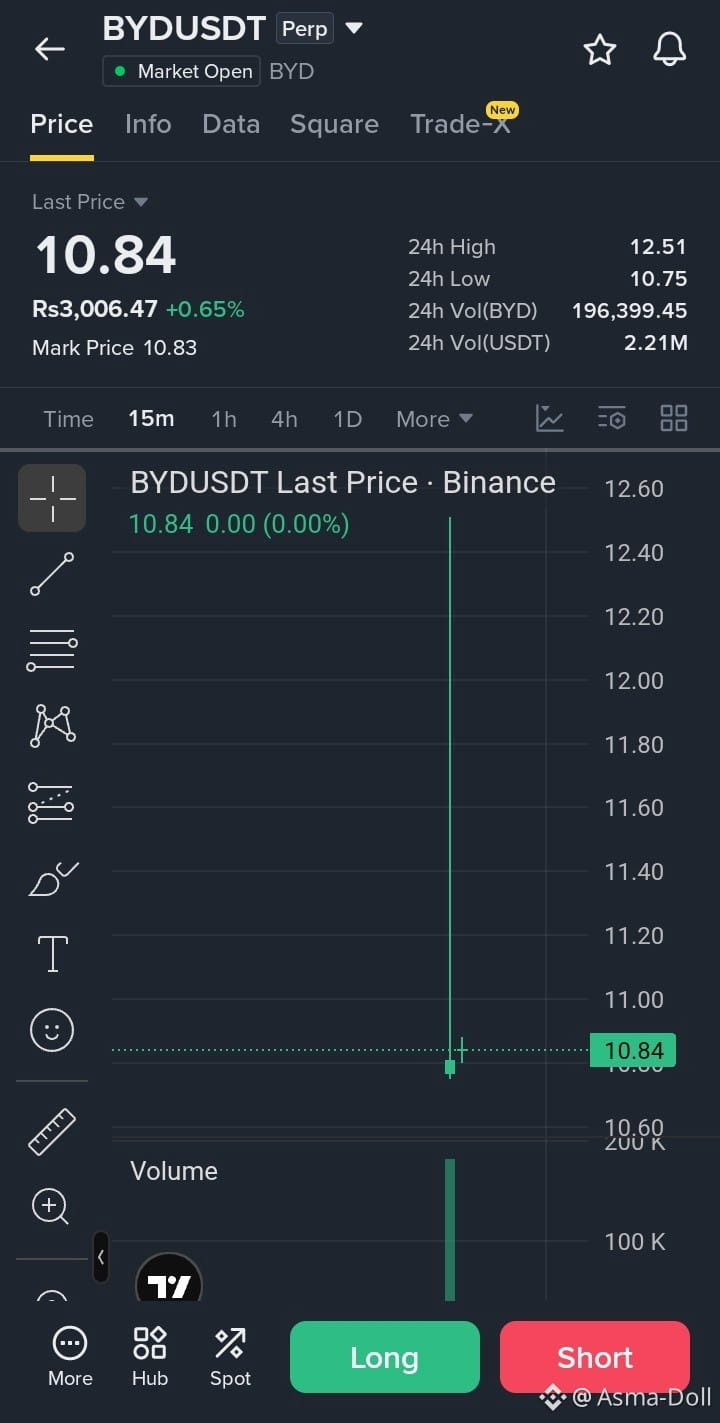Open the emoji sticker tool
The height and width of the screenshot is (1423, 720).
click(52, 1029)
